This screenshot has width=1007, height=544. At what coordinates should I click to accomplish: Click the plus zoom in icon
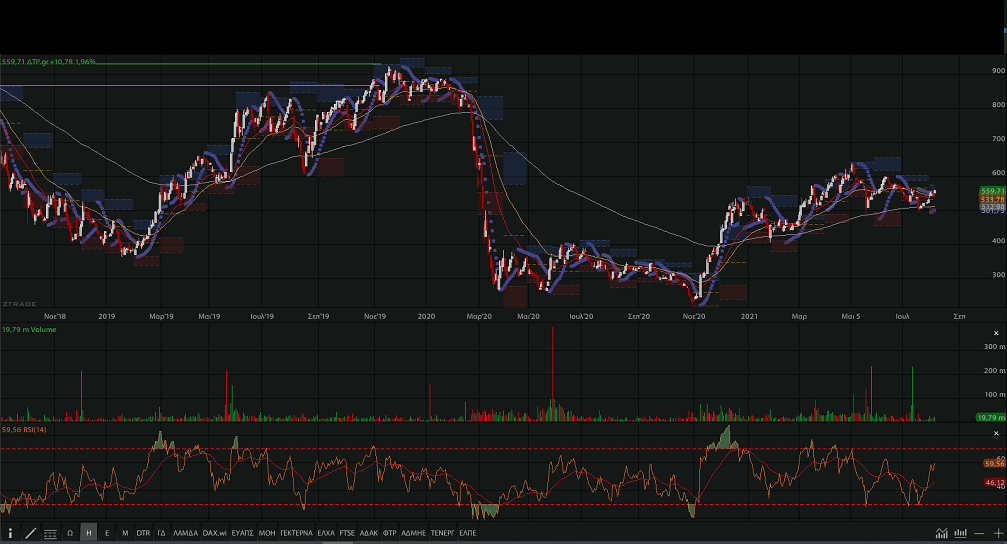[x=997, y=533]
